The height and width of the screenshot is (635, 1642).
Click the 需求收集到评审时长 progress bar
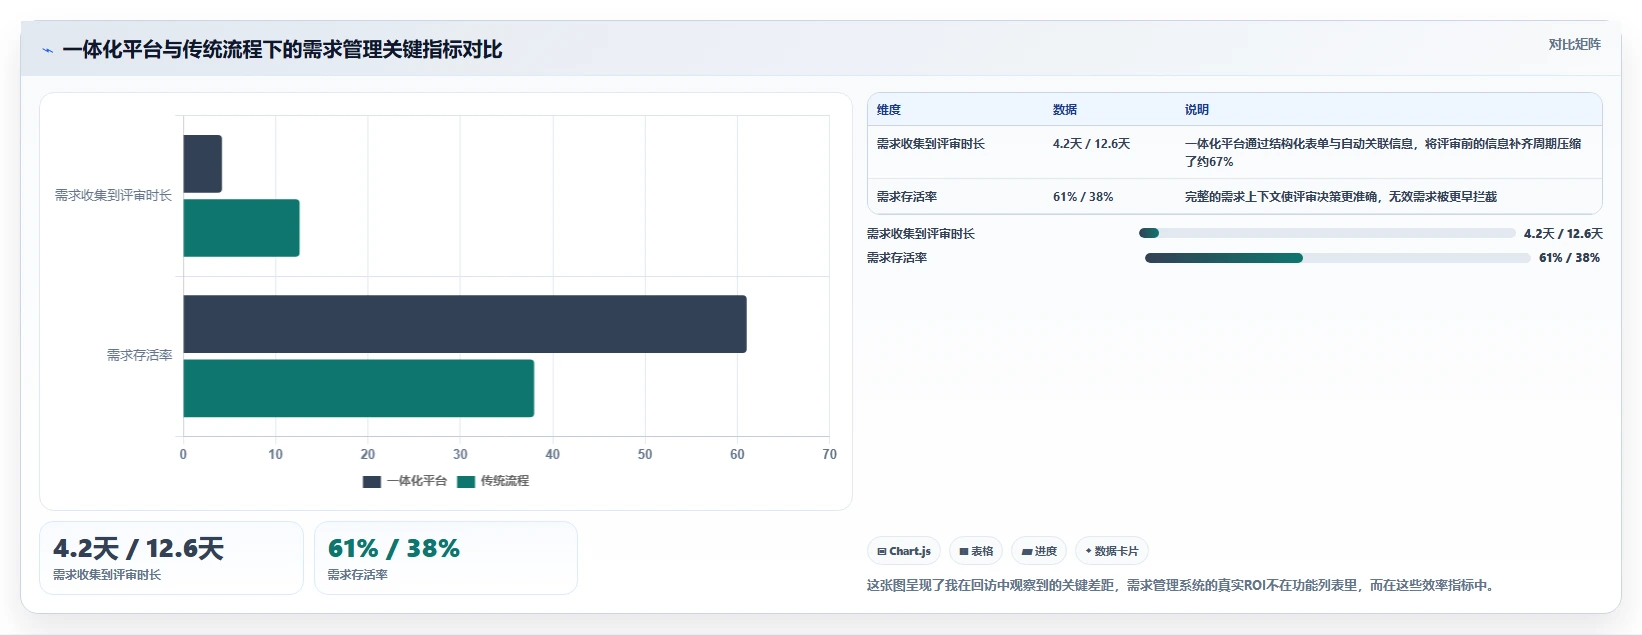point(1327,233)
